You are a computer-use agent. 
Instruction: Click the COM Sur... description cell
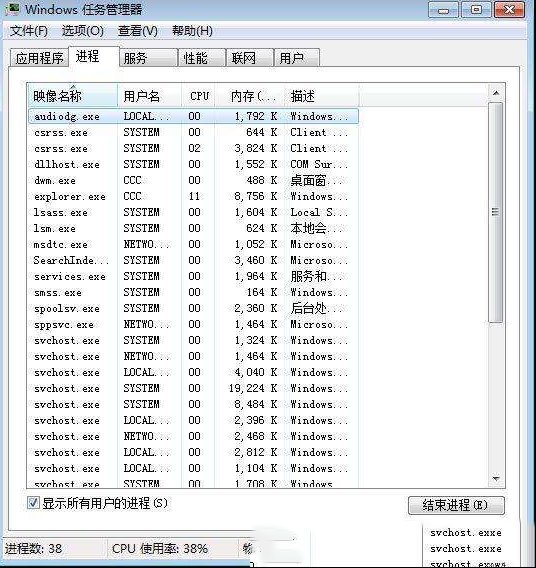319,164
